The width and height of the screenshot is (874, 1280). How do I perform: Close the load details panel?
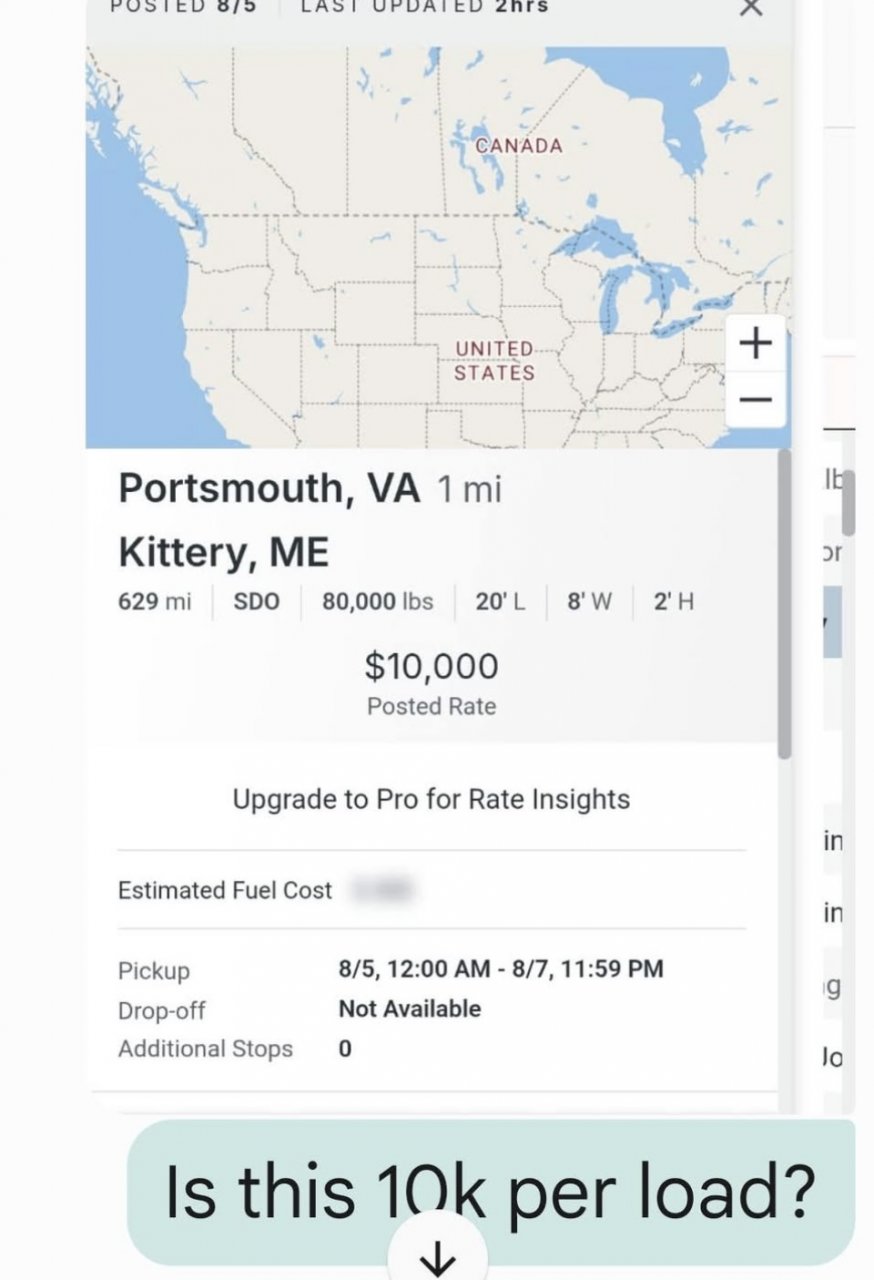coord(750,8)
